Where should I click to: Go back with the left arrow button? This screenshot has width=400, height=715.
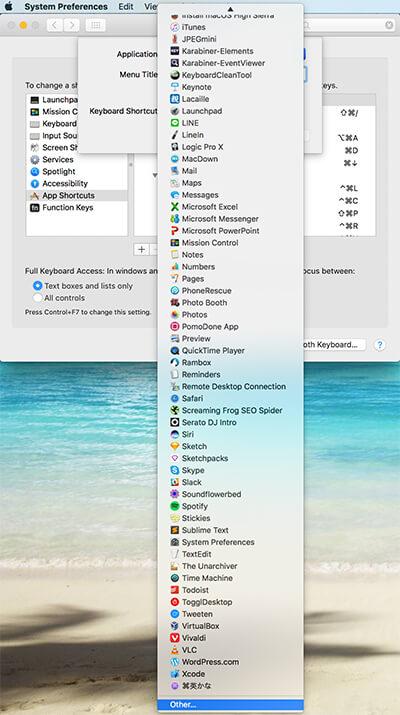coord(55,25)
